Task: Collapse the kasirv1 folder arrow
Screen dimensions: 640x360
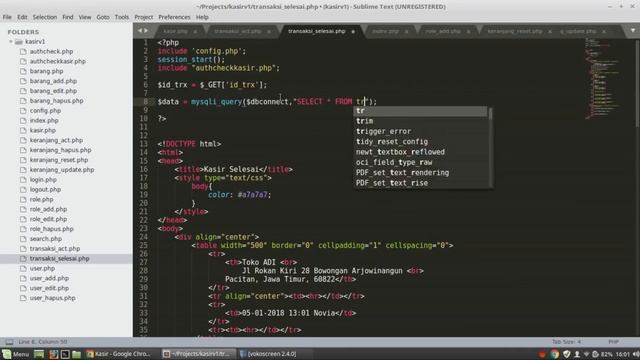Action: pos(11,42)
